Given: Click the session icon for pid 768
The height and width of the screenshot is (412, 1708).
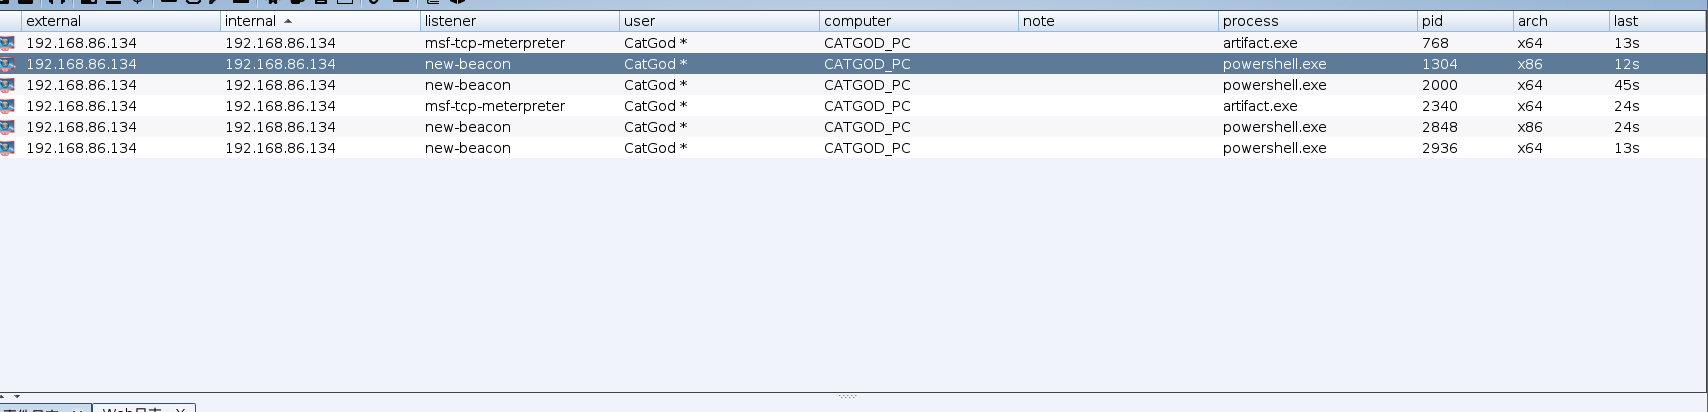Looking at the screenshot, I should coord(8,43).
